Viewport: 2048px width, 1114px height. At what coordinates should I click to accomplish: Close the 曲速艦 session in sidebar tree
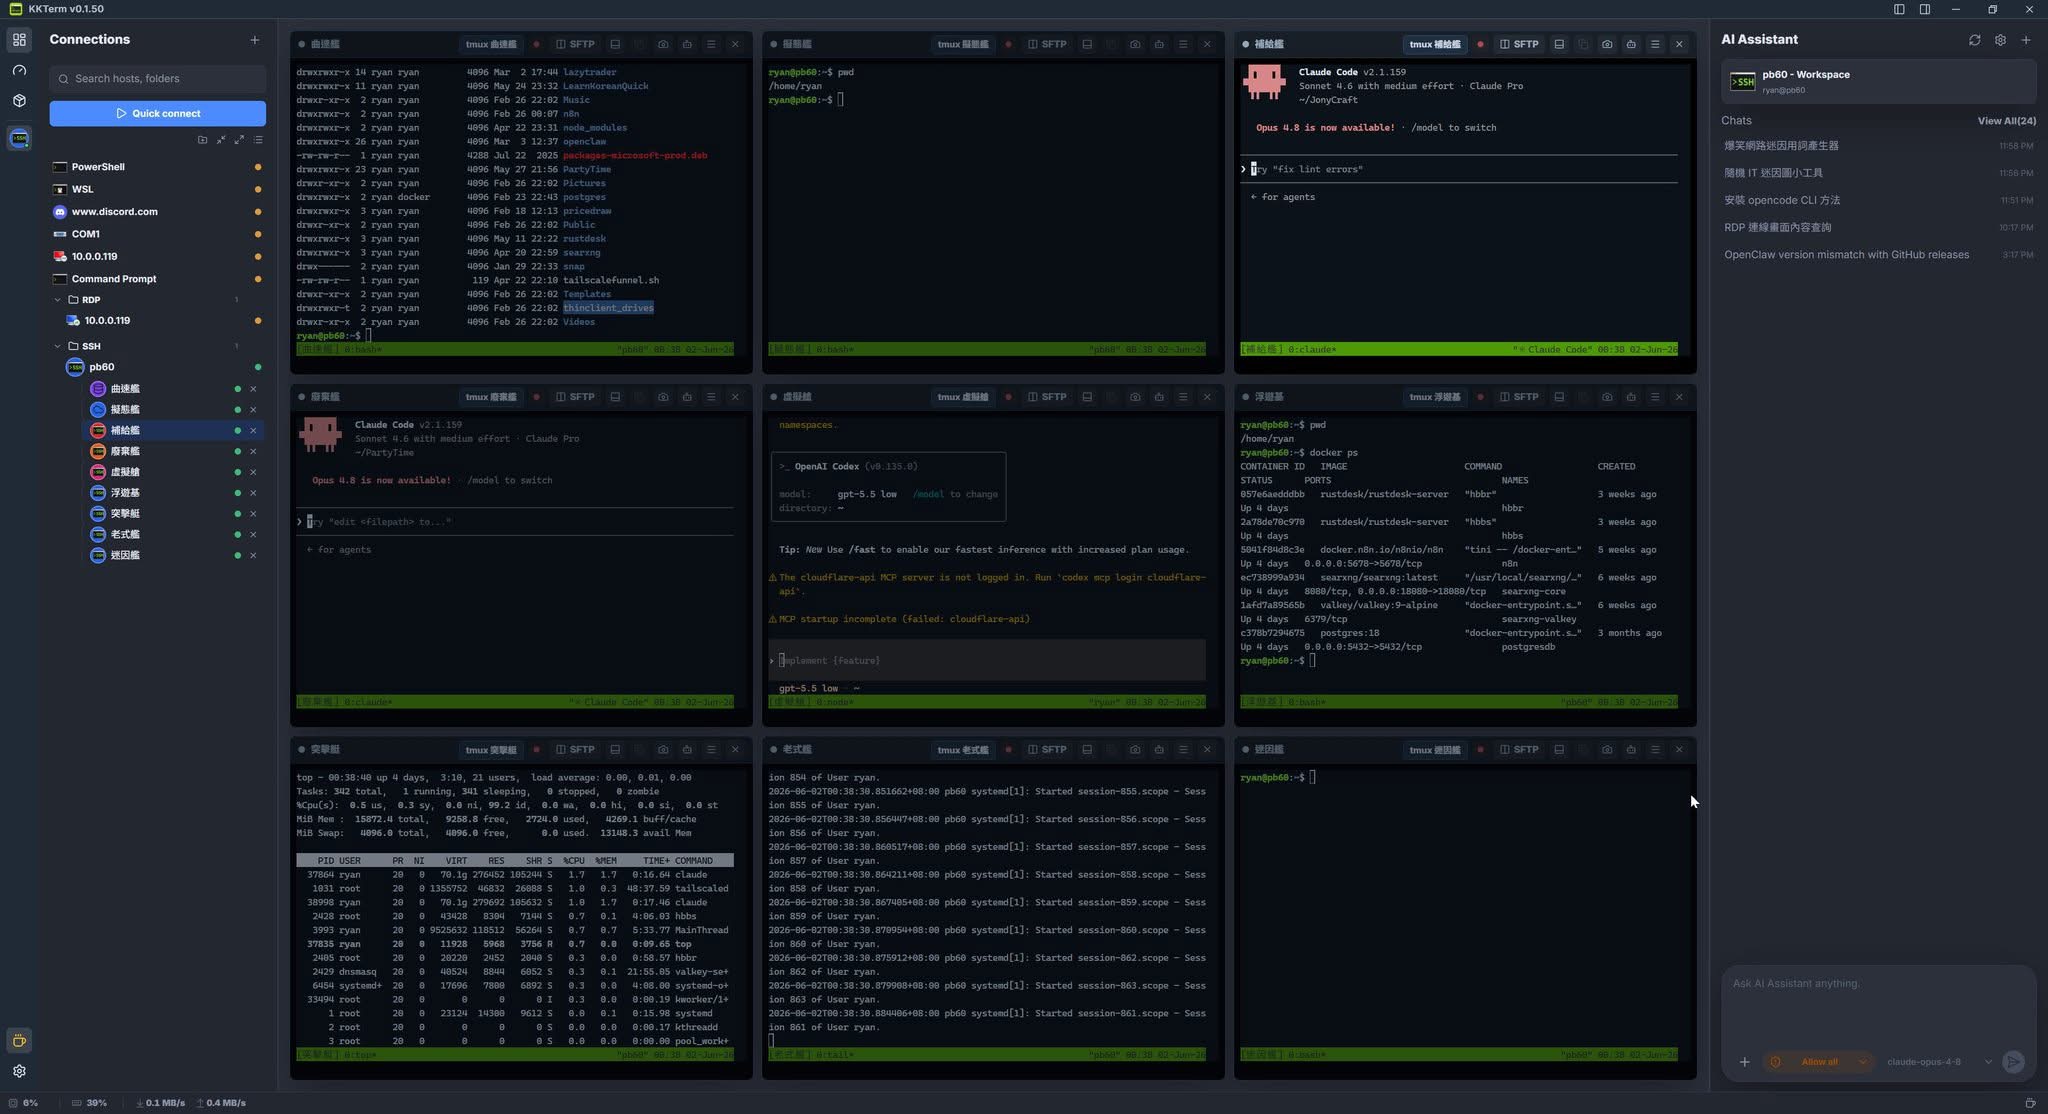click(253, 389)
